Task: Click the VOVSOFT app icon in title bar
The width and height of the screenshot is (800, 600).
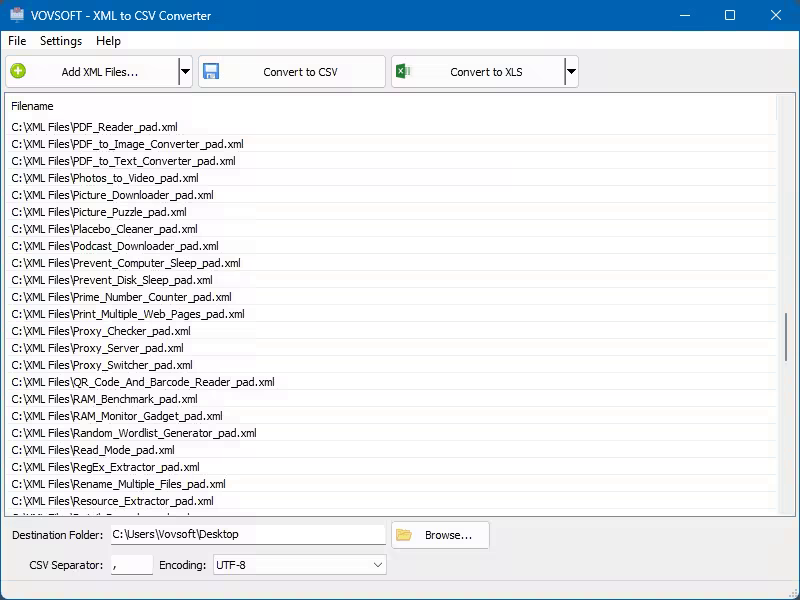Action: point(15,15)
